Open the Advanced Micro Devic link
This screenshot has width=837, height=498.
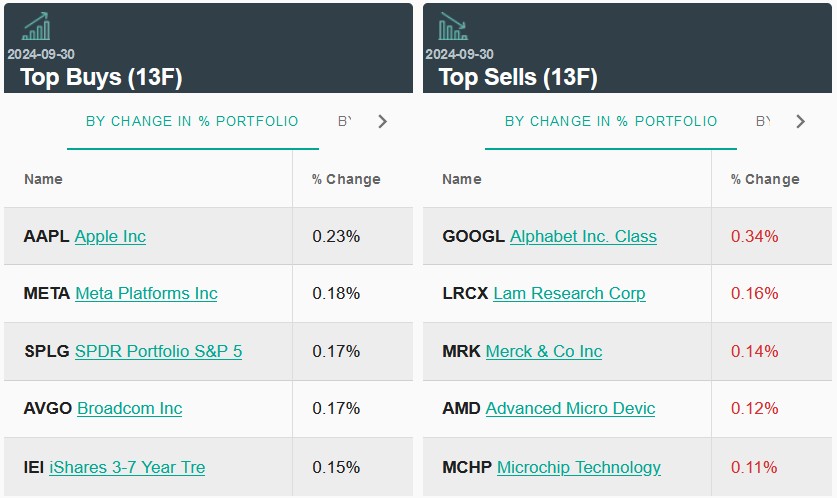pyautogui.click(x=570, y=409)
